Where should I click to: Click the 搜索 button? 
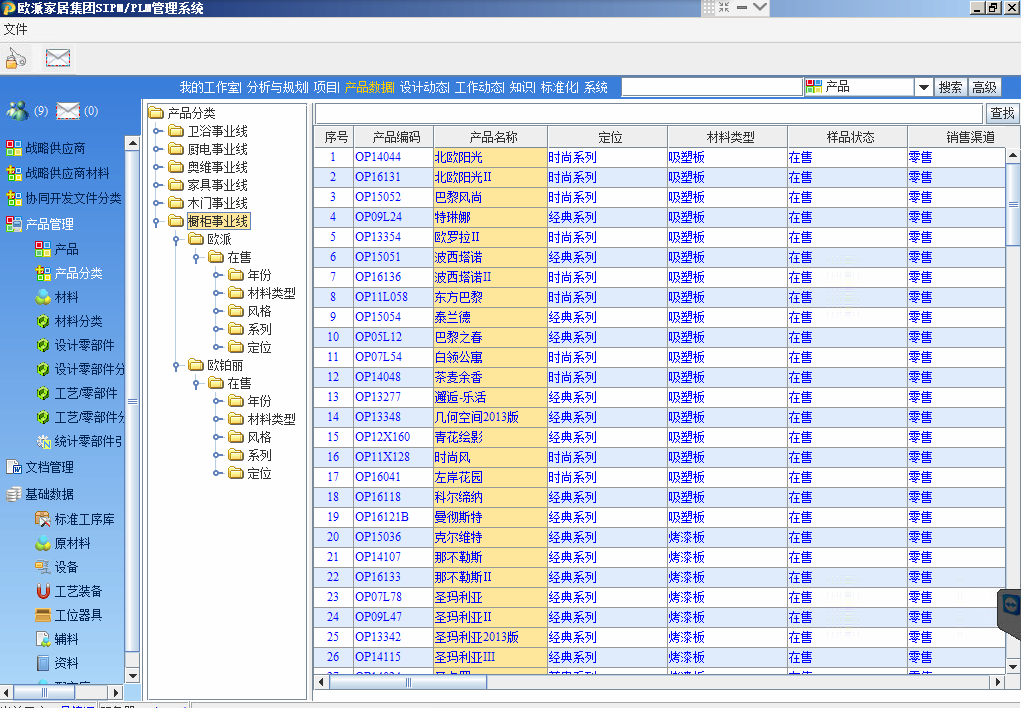(x=950, y=88)
